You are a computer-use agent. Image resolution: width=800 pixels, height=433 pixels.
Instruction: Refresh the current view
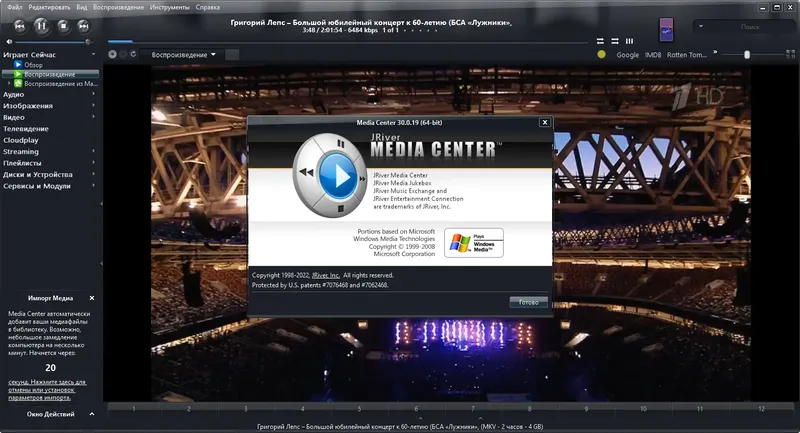pyautogui.click(x=133, y=54)
